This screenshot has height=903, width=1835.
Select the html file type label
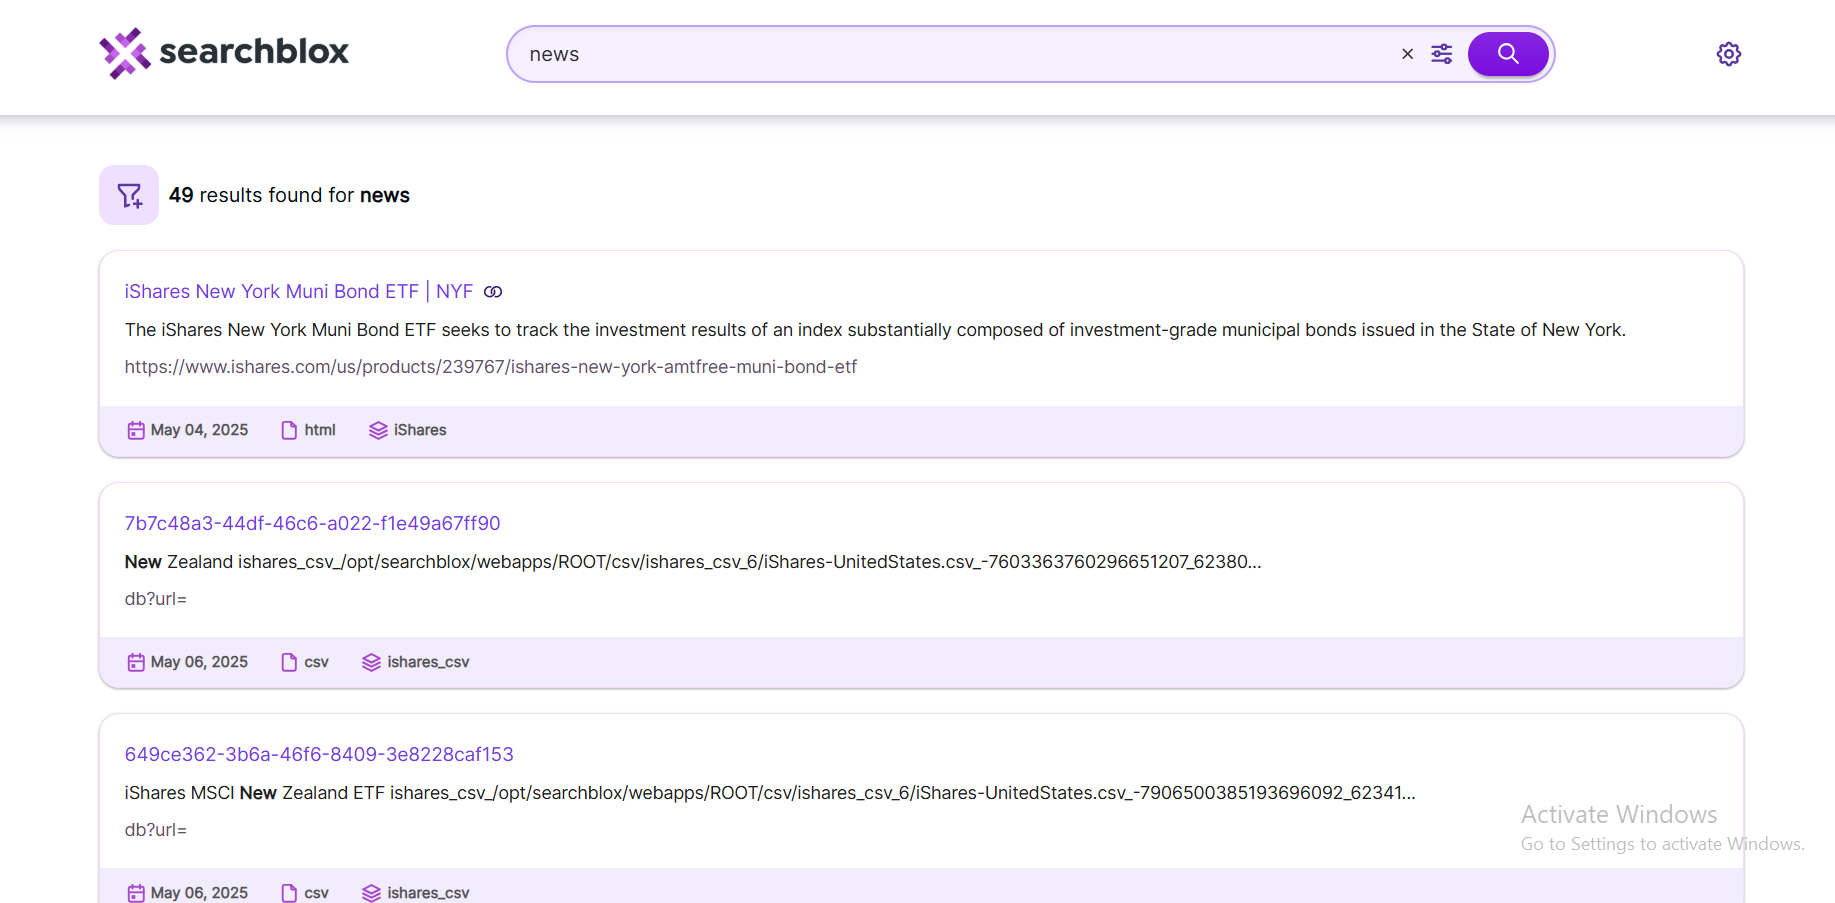(320, 430)
